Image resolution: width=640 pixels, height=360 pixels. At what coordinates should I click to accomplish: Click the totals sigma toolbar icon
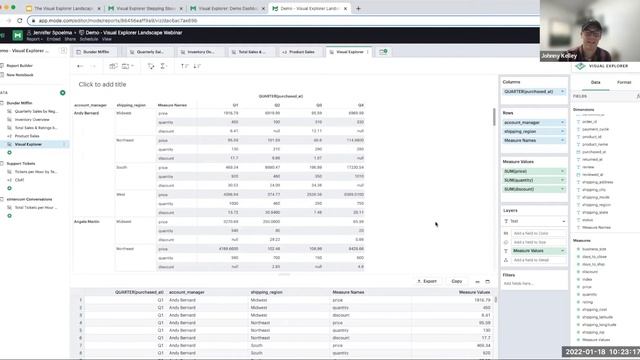click(x=163, y=66)
